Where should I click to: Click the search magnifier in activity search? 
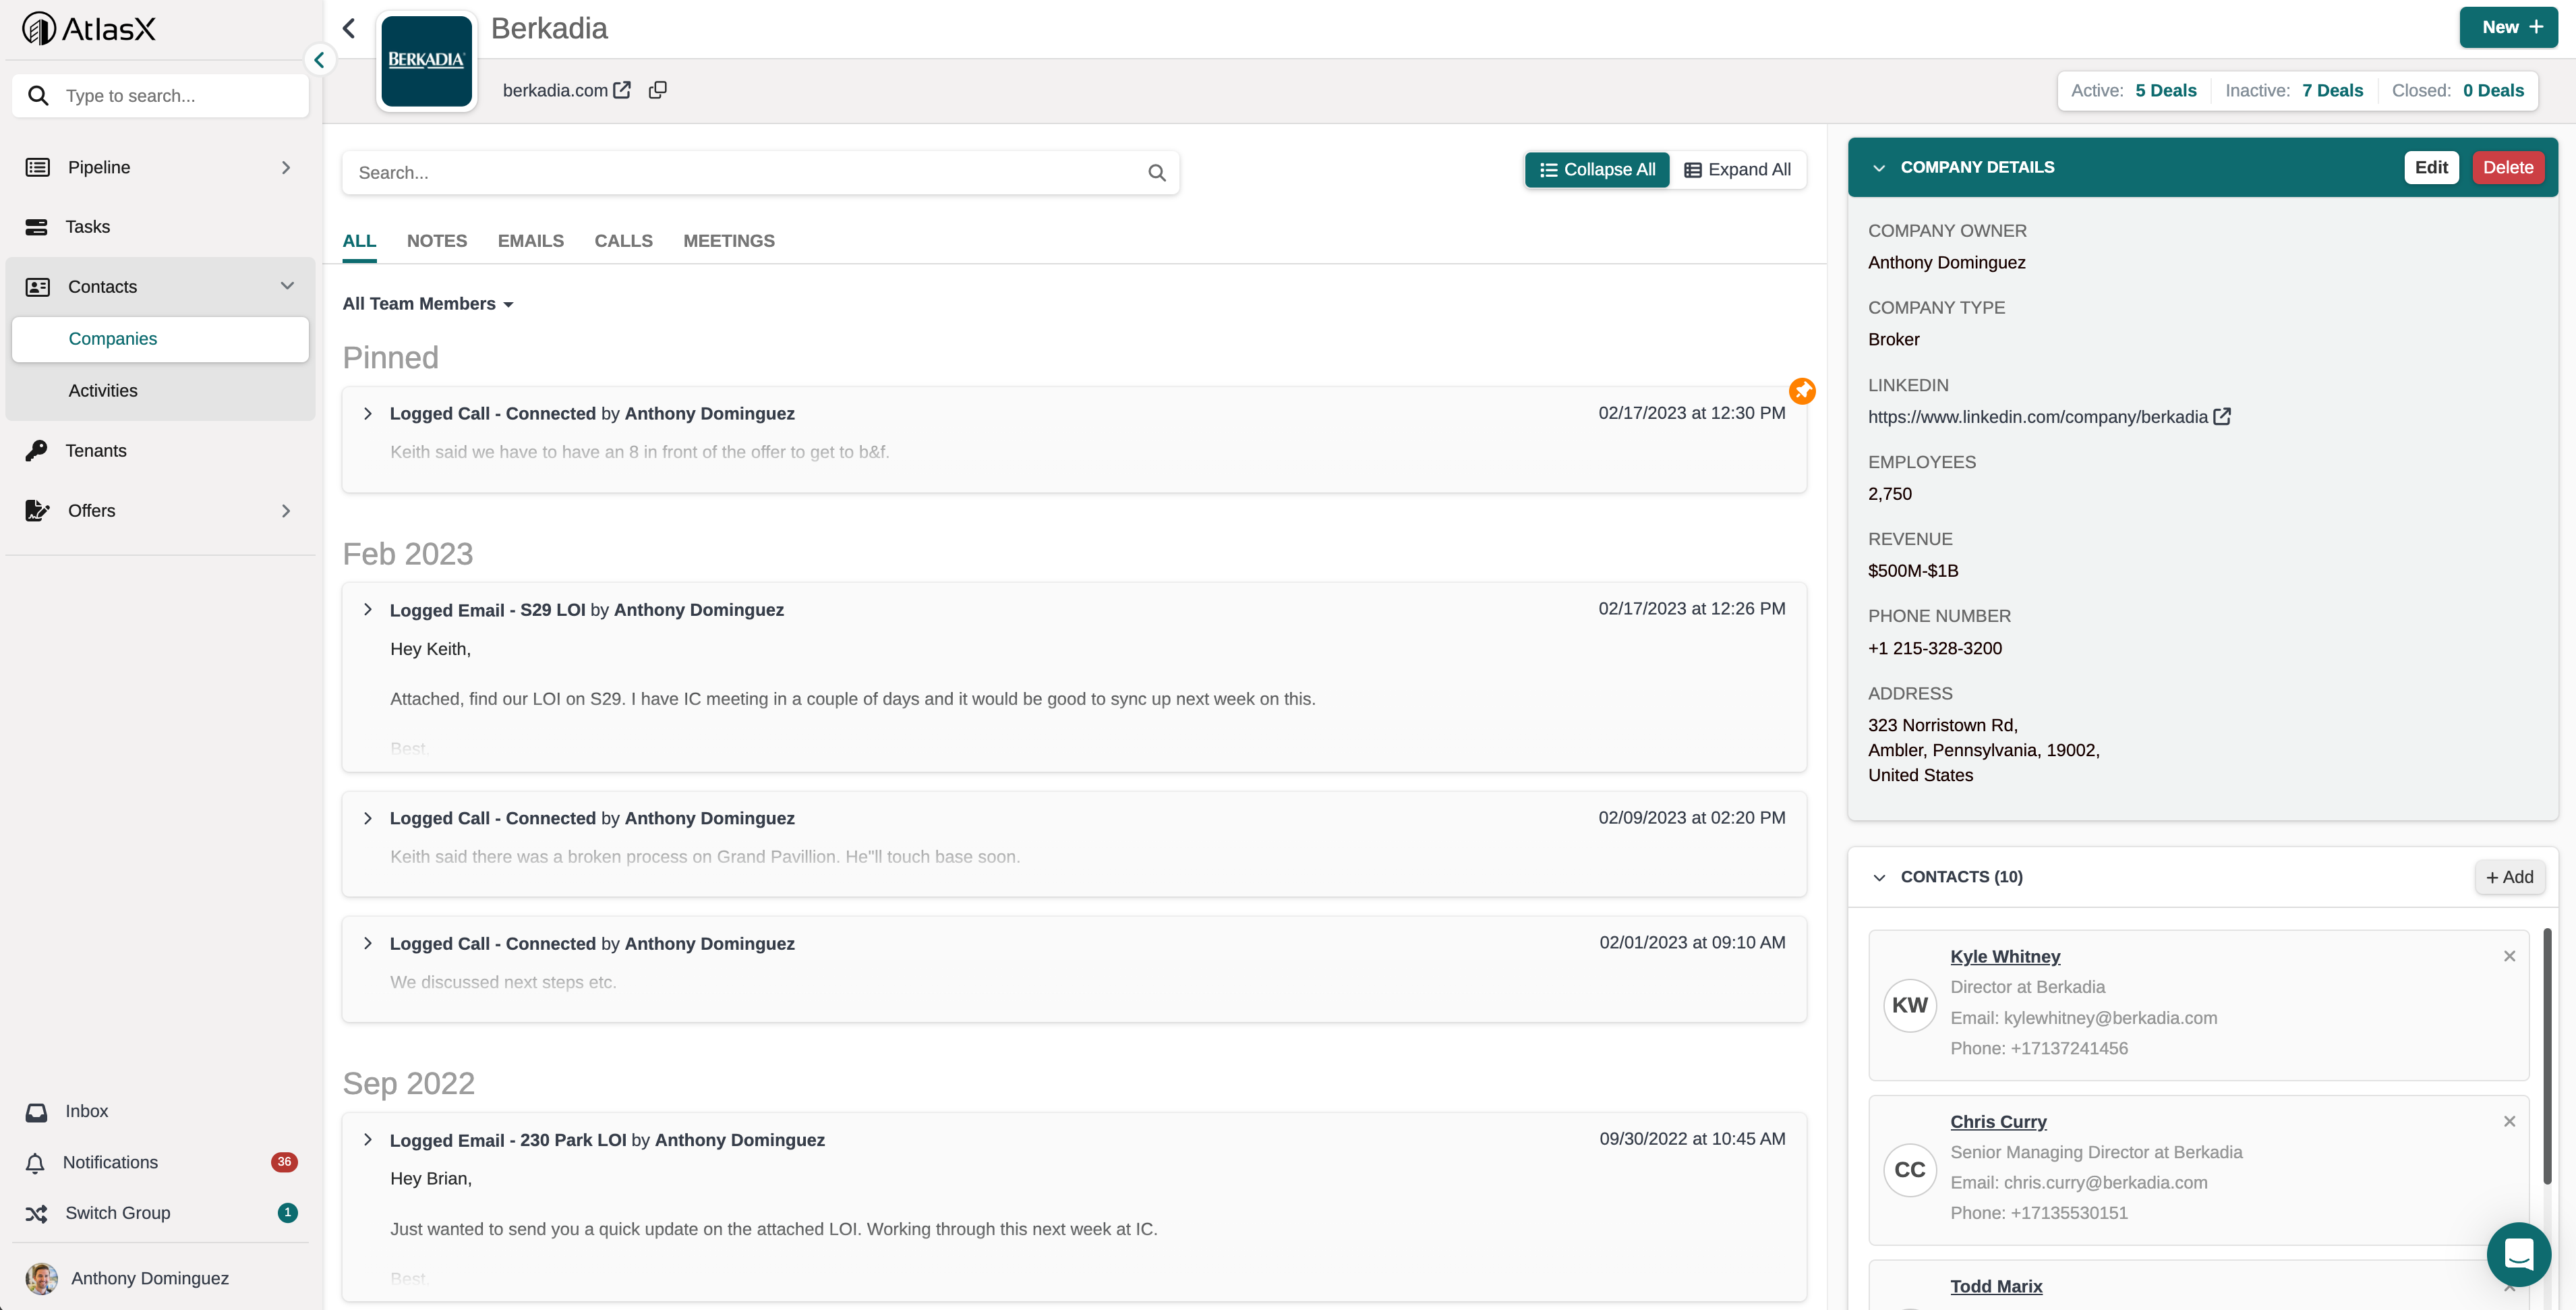(1157, 173)
